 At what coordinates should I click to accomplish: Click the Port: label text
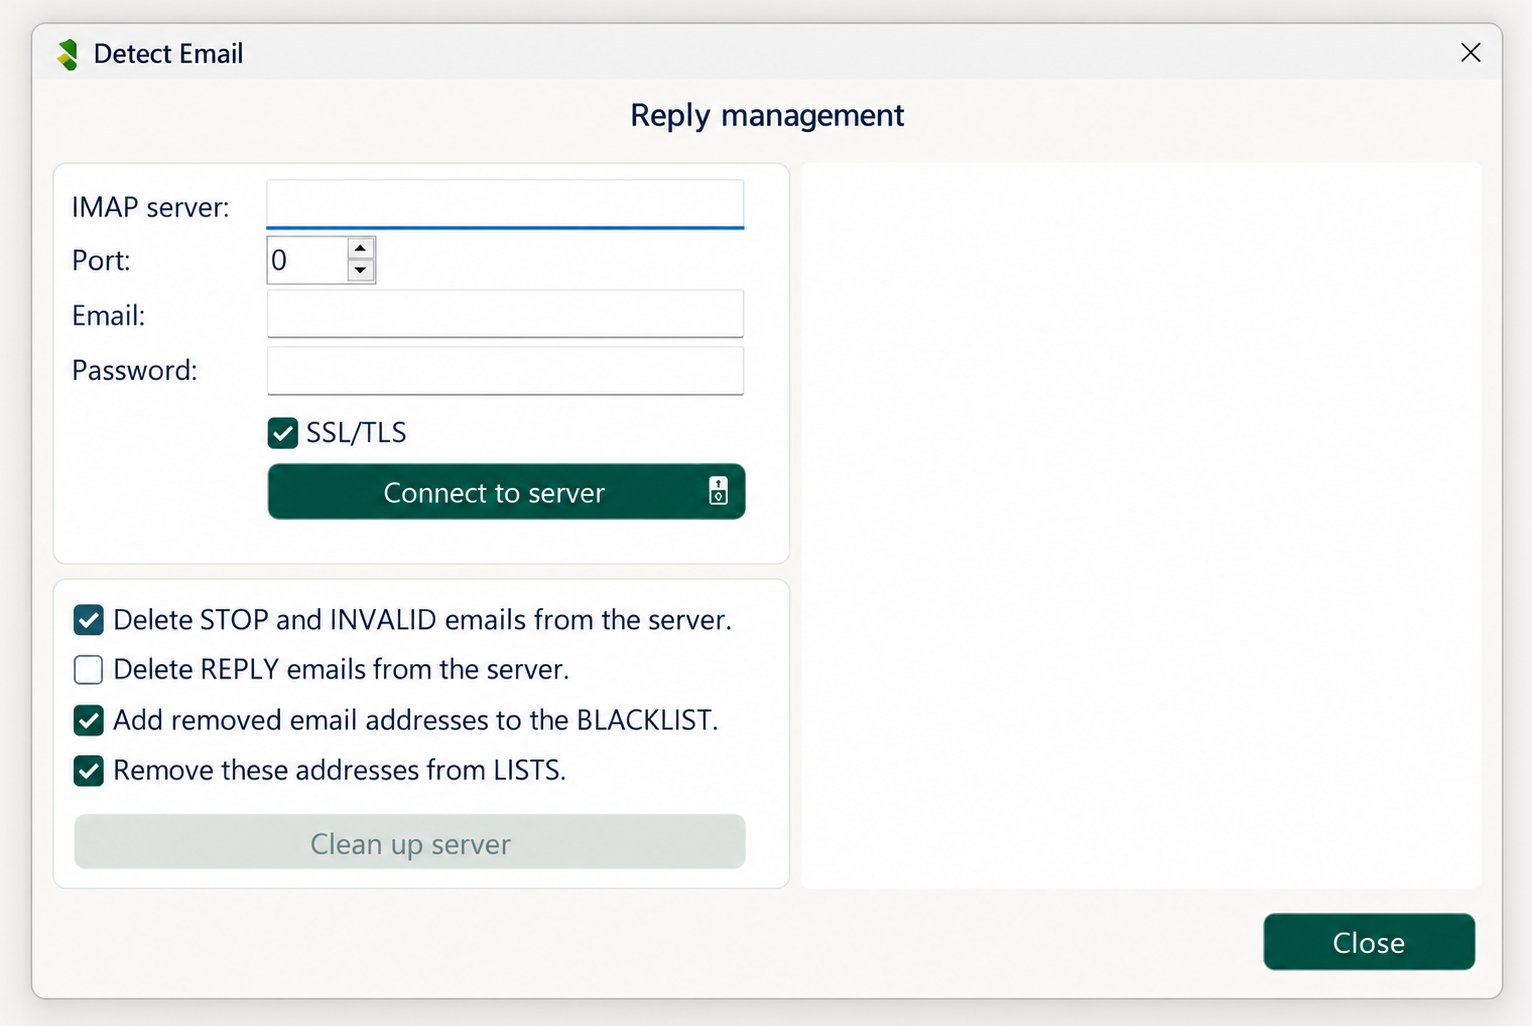(x=101, y=260)
